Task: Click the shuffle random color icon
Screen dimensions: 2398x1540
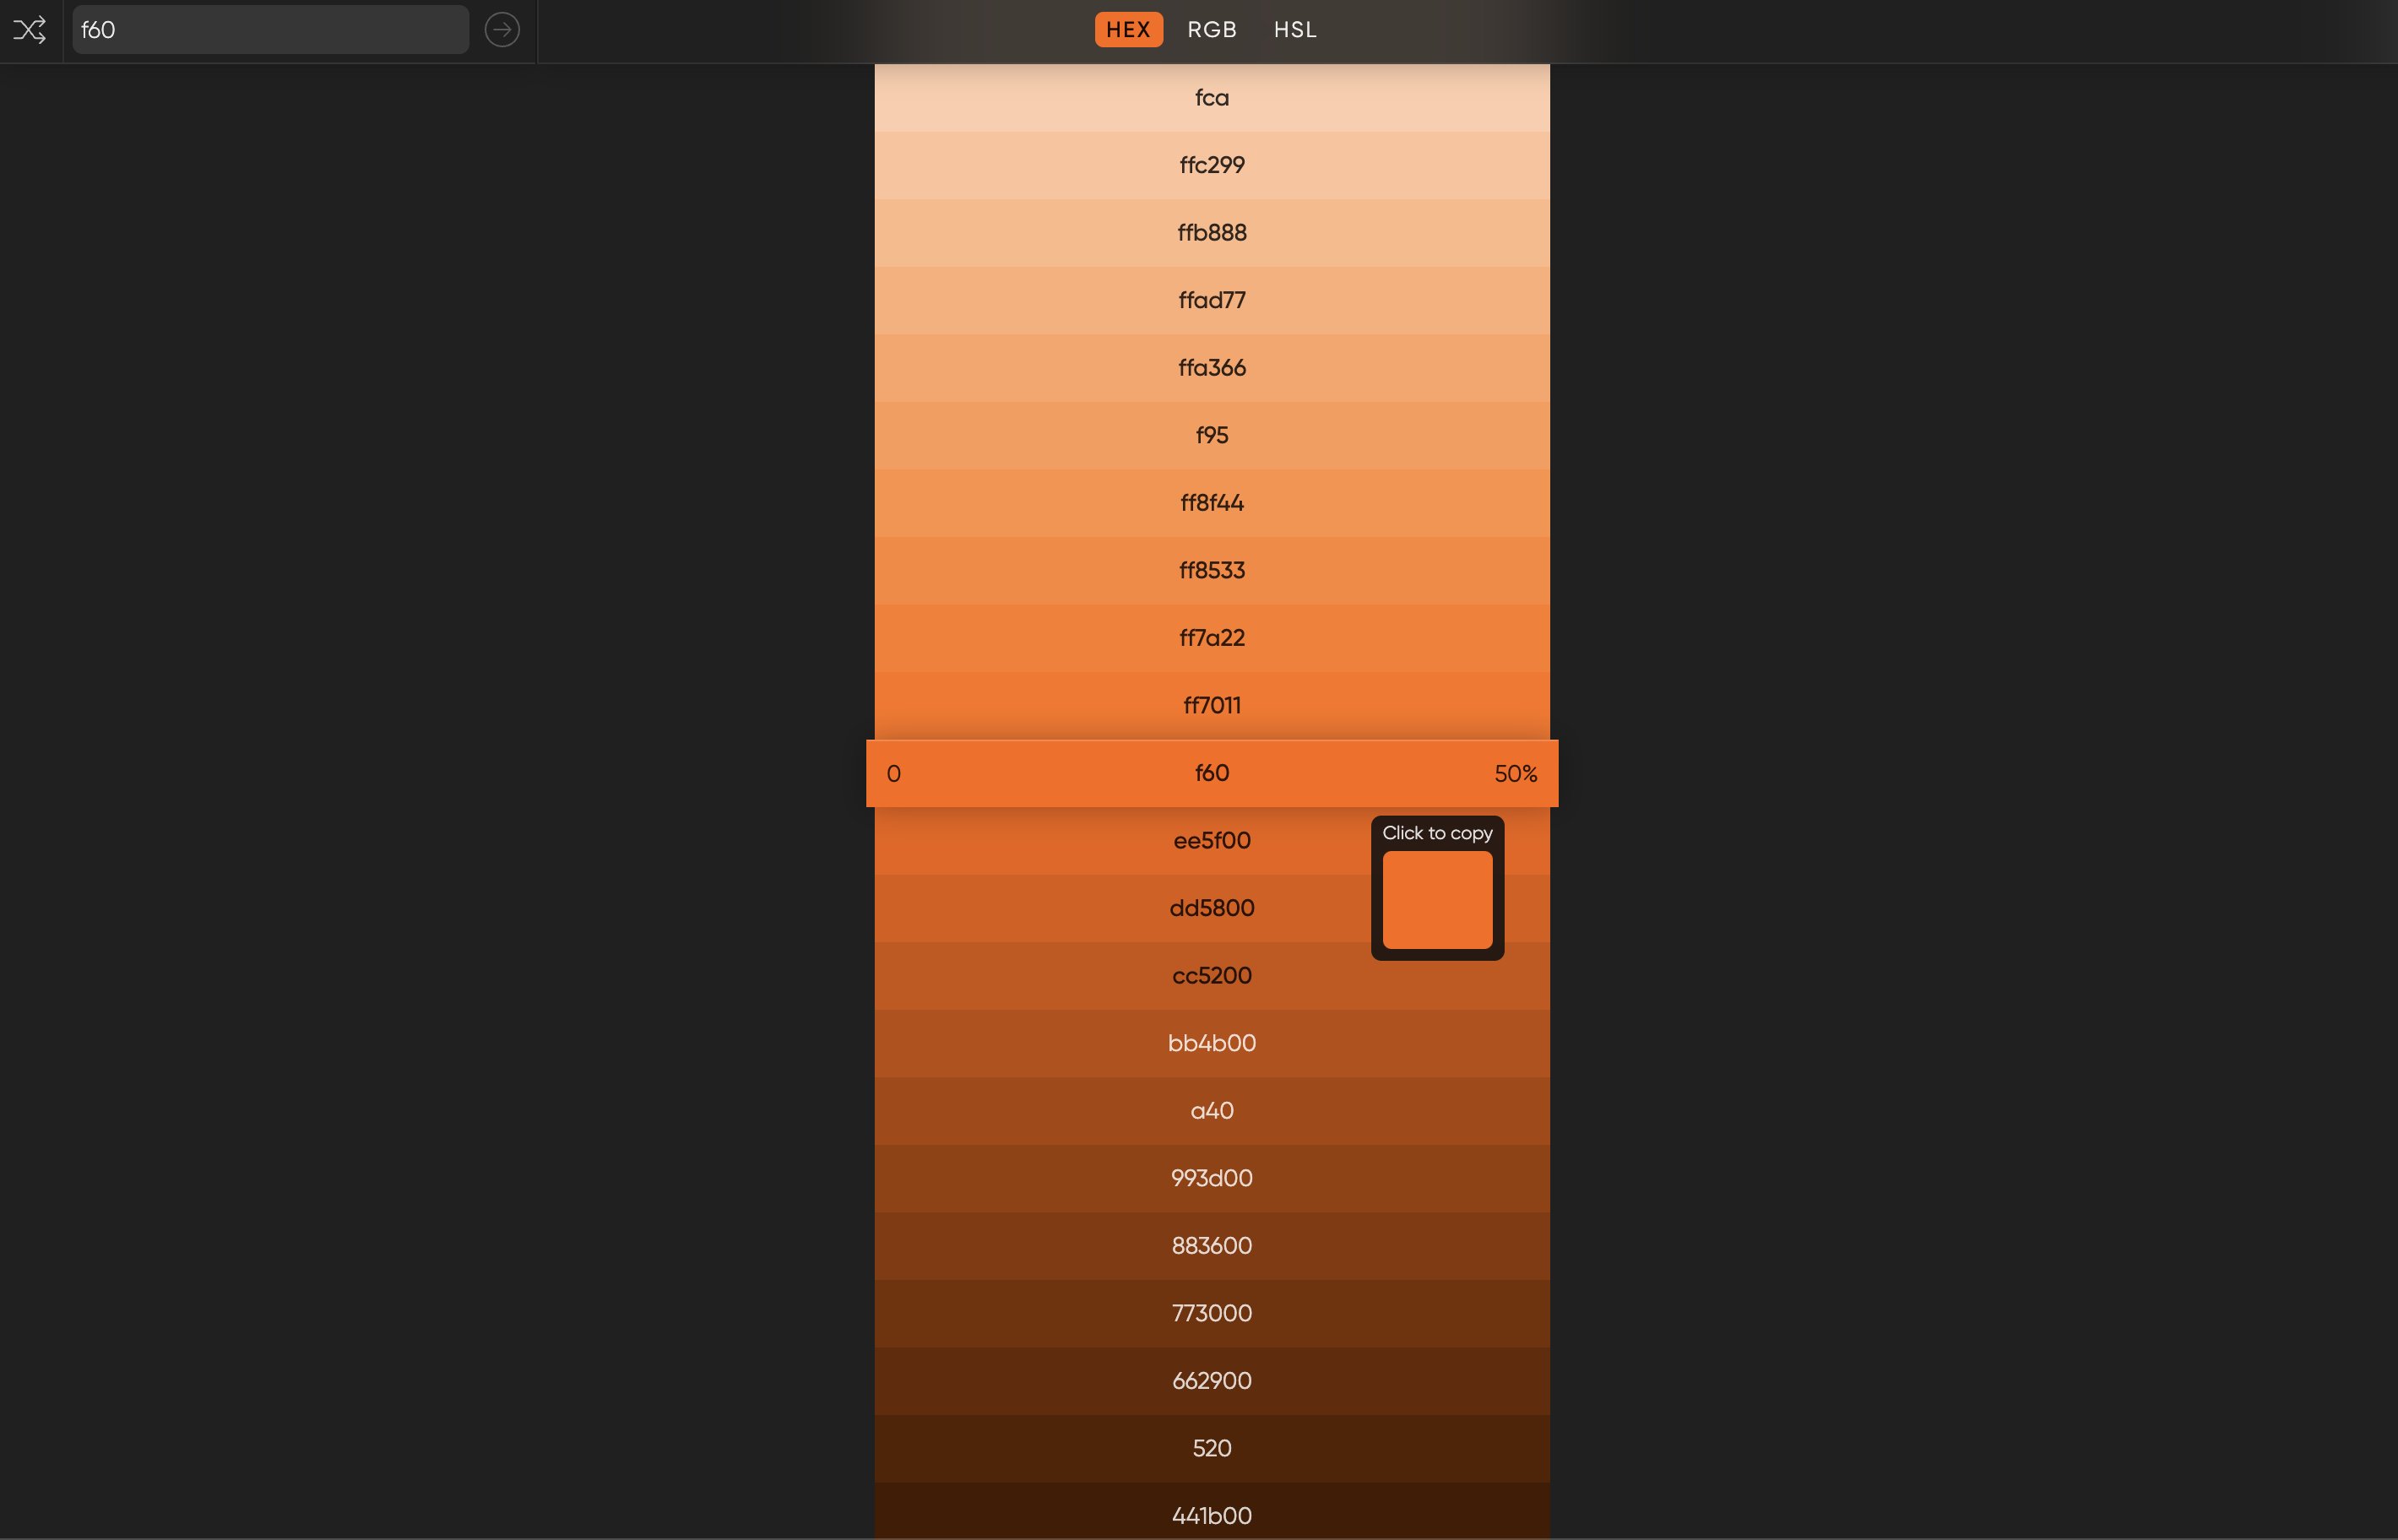Action: (30, 30)
